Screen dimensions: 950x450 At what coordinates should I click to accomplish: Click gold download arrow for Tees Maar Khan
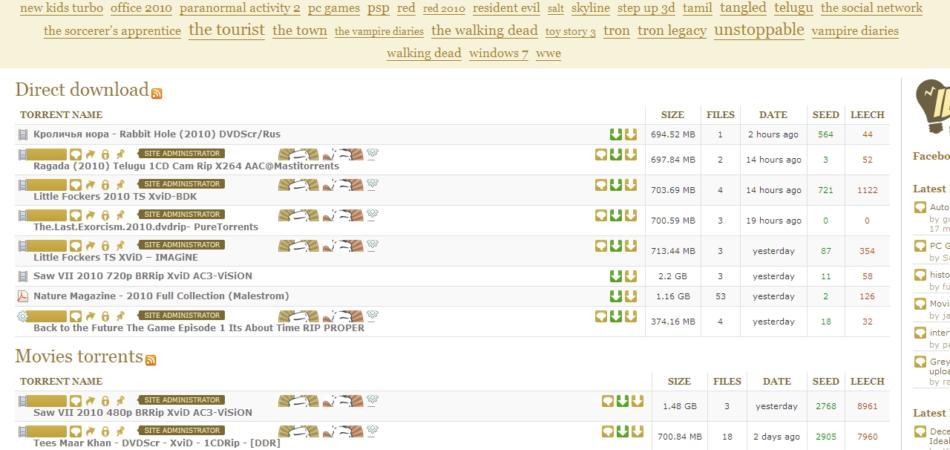637,431
